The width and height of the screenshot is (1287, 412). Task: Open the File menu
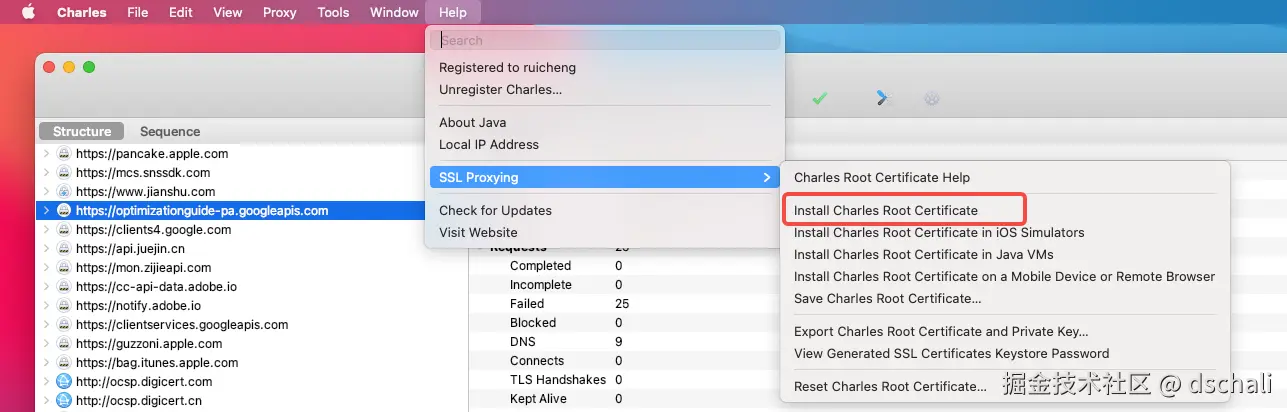(138, 12)
